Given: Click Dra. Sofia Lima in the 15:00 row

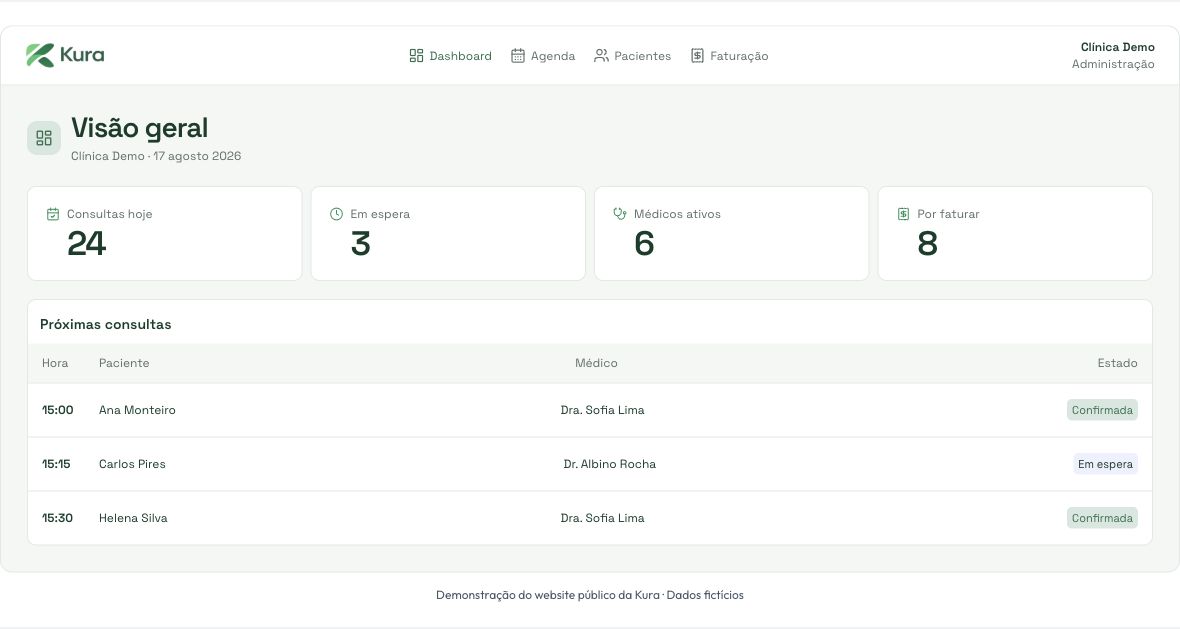Looking at the screenshot, I should (603, 410).
